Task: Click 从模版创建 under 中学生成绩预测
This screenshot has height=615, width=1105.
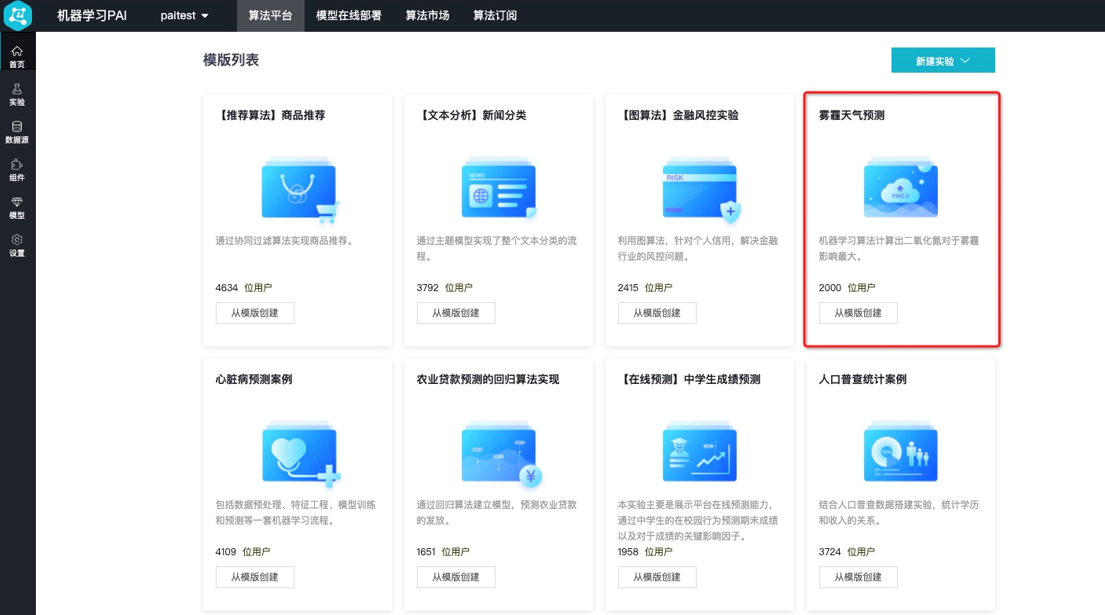Action: 657,577
